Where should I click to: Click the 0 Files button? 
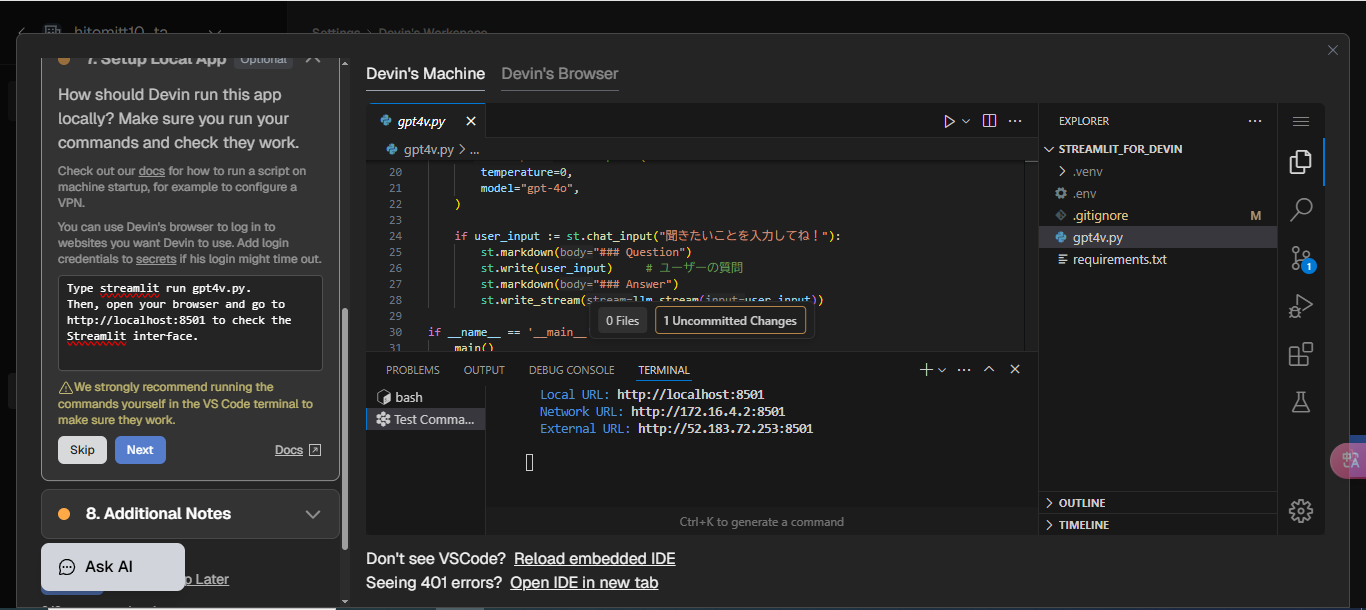click(x=622, y=321)
